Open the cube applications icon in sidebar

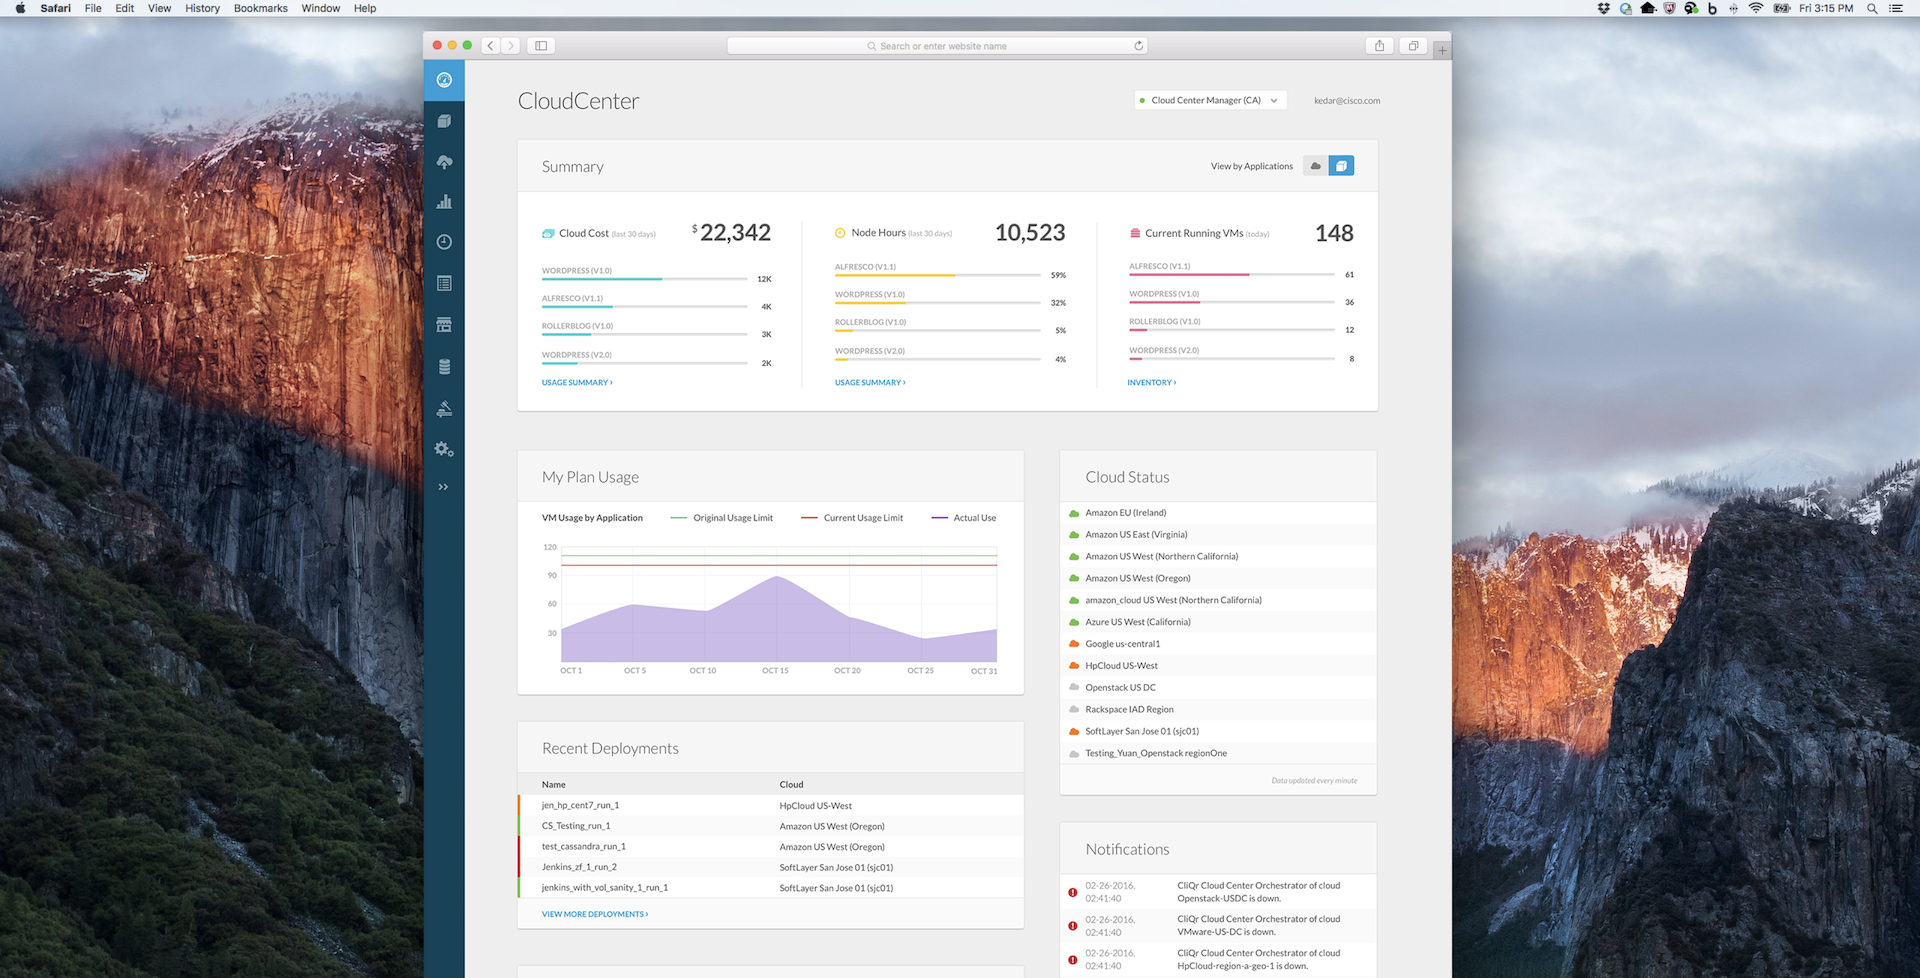pyautogui.click(x=444, y=121)
